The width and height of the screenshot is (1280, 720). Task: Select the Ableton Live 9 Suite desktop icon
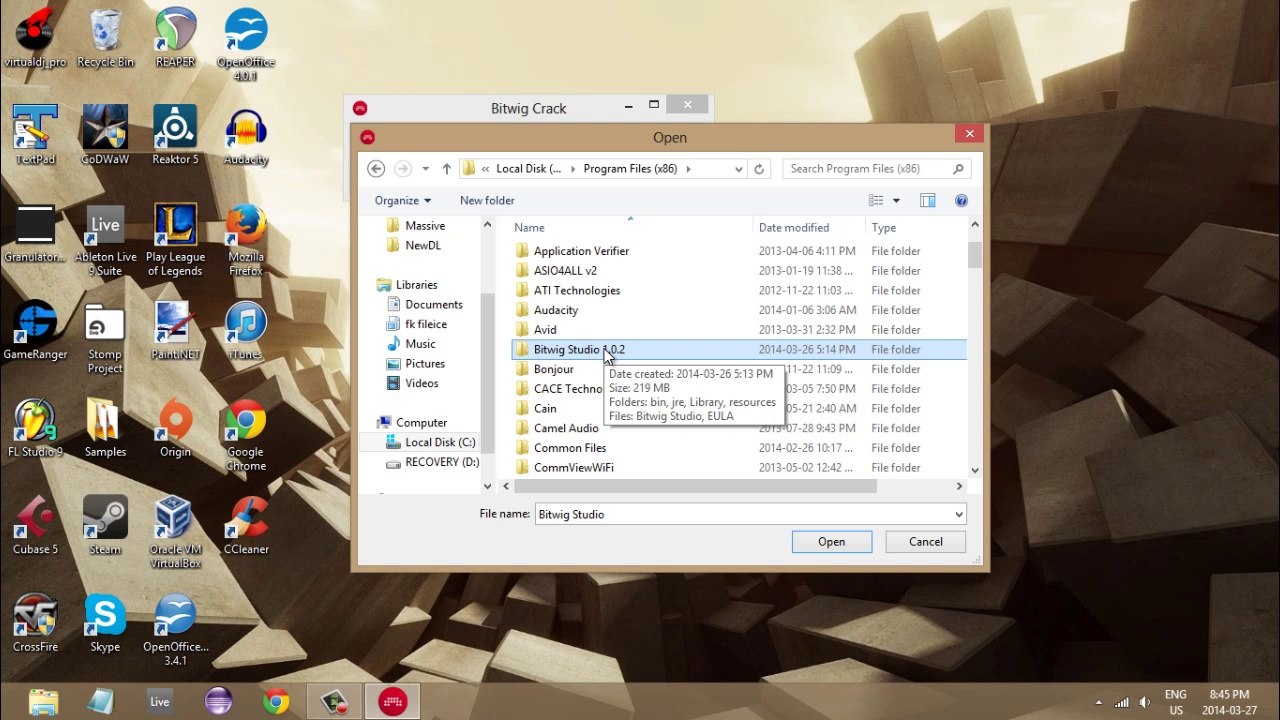tap(105, 242)
